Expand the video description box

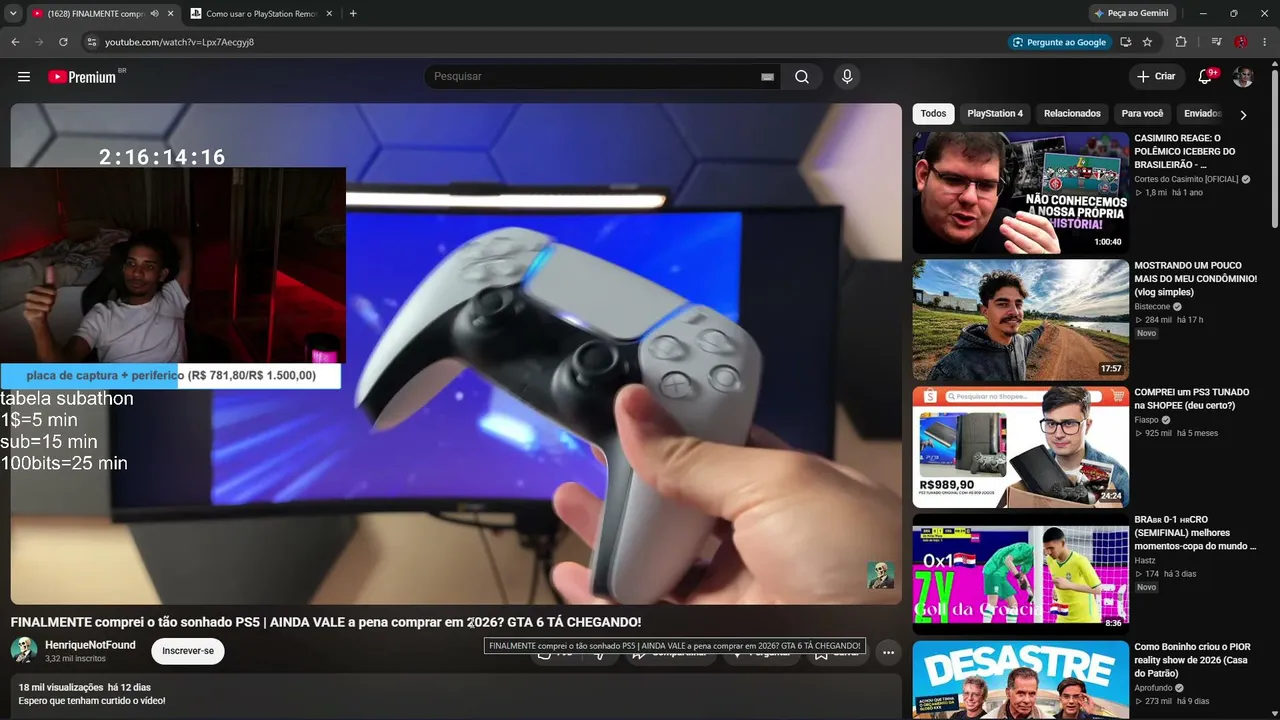point(456,698)
